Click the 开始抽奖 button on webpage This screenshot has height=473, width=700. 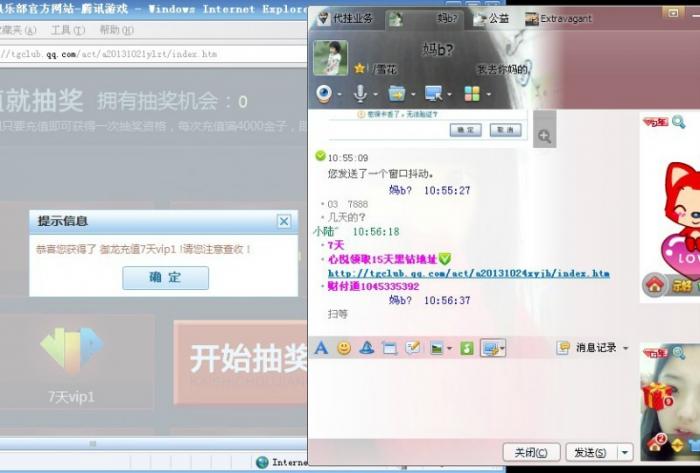coord(241,362)
